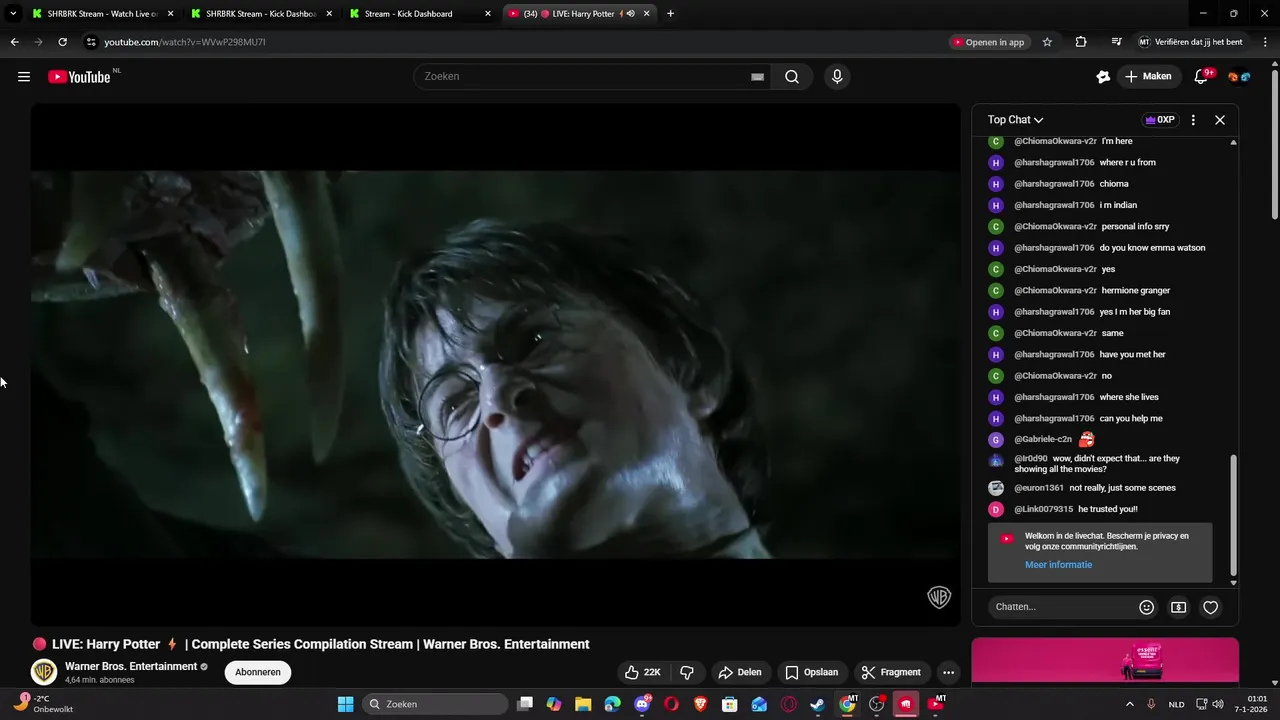Viewport: 1280px width, 720px height.
Task: Send a heart reaction in live chat
Action: (x=1210, y=607)
